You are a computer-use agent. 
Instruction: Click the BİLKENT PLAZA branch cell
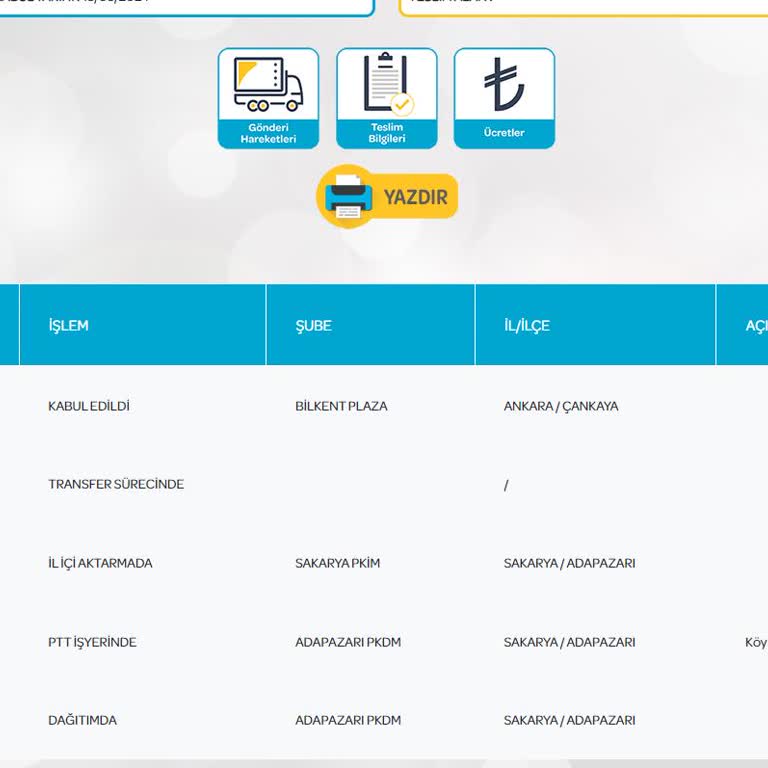pyautogui.click(x=341, y=406)
